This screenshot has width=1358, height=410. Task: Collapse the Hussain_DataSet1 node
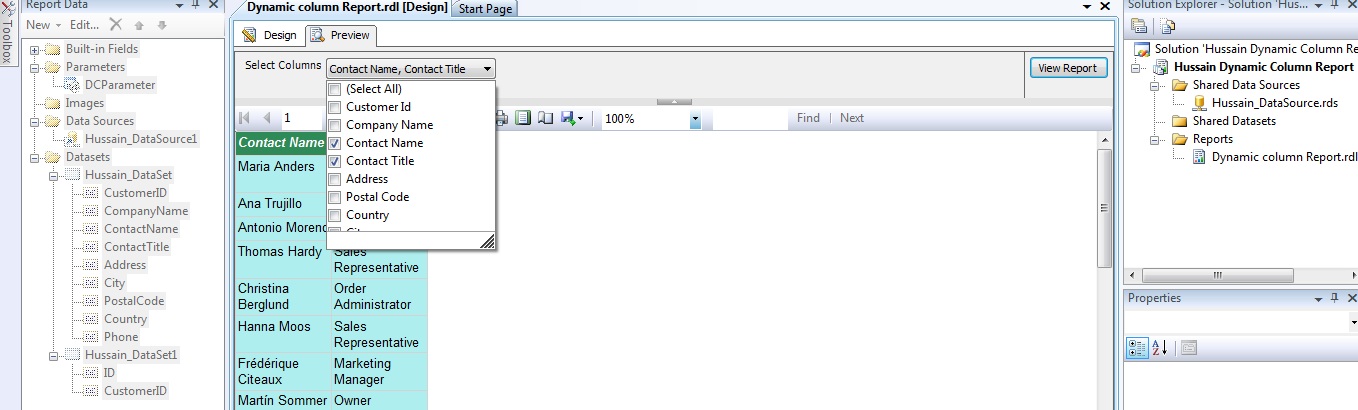[x=52, y=355]
